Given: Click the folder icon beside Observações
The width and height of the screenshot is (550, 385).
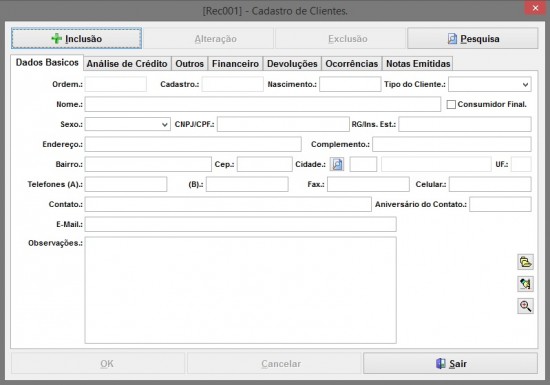Looking at the screenshot, I should (525, 262).
